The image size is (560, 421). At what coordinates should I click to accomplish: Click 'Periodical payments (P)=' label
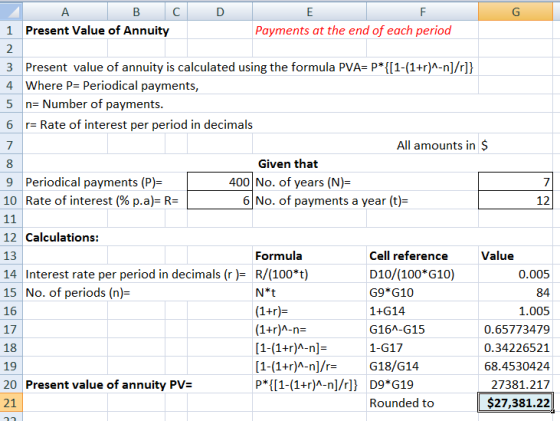[x=94, y=182]
